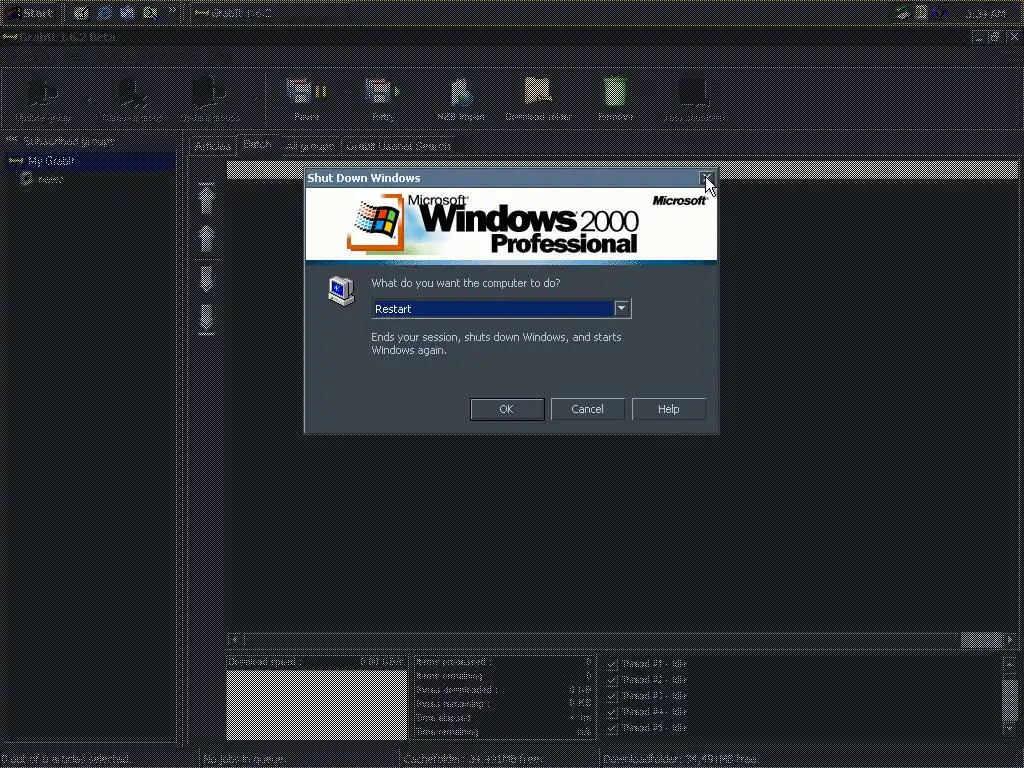Select My GrabIt in the tree
1024x768 pixels.
[x=51, y=161]
